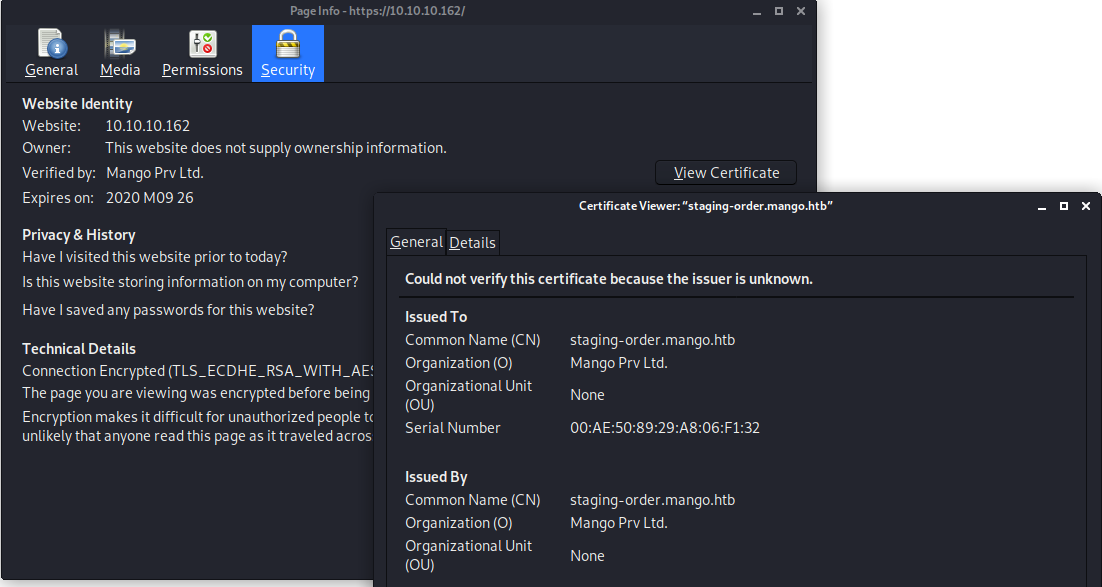
Task: Click Verified by Mango Prv Ltd. value
Action: pos(155,173)
